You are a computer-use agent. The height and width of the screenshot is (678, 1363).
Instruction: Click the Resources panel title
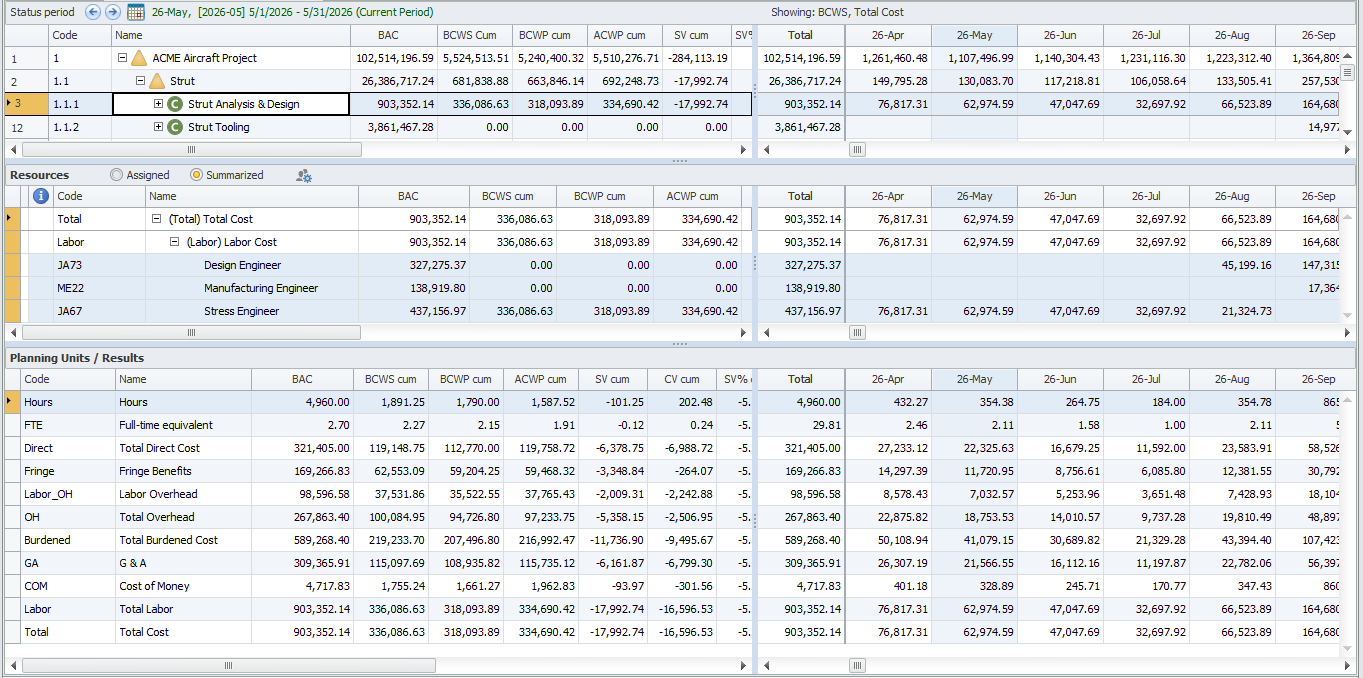tap(40, 175)
